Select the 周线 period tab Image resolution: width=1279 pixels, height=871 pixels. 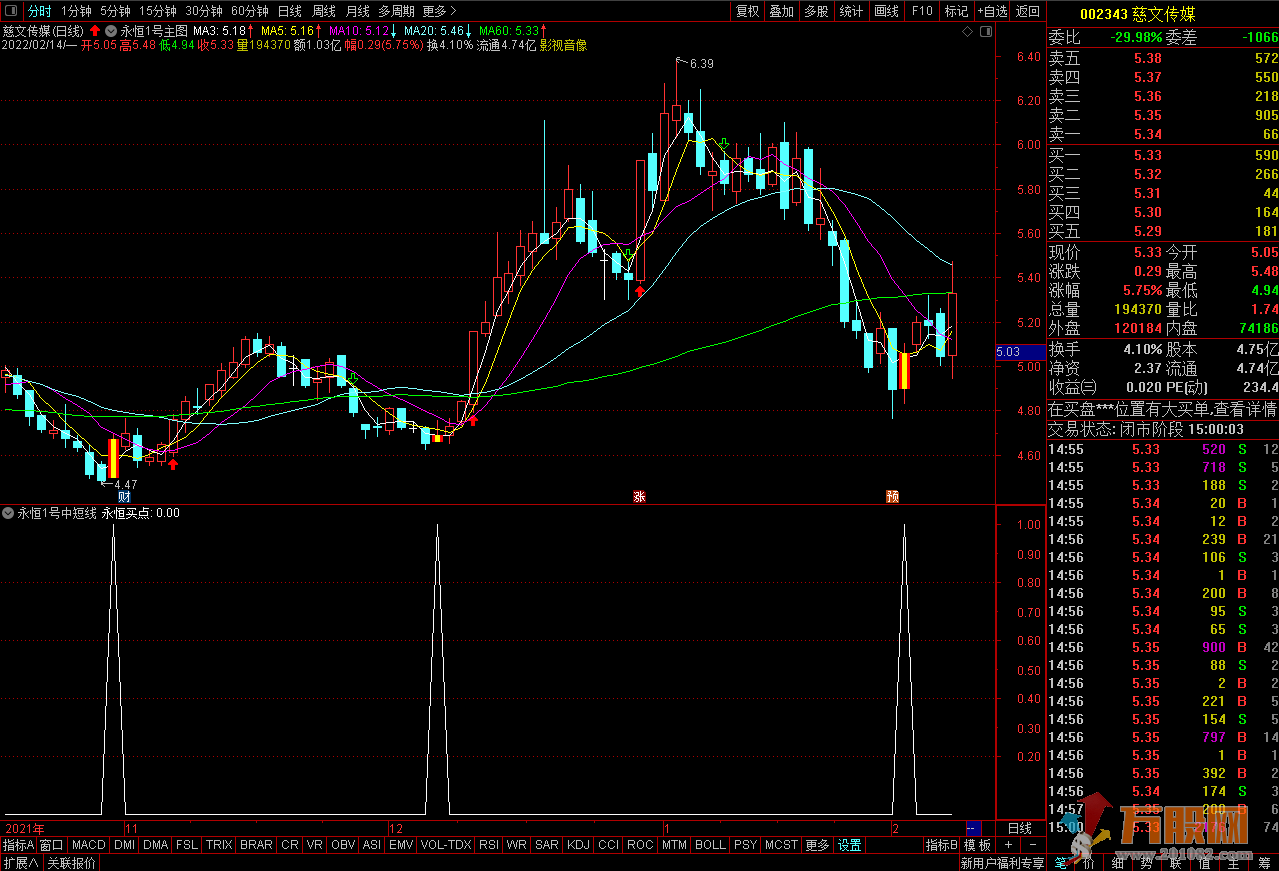[x=324, y=11]
